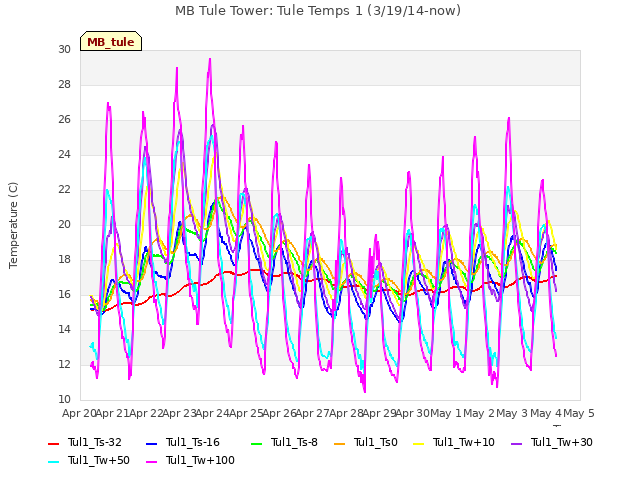Click the red Tul1_Ts-32 legend swatch
Viewport: 640px width, 480px height.
tap(54, 443)
